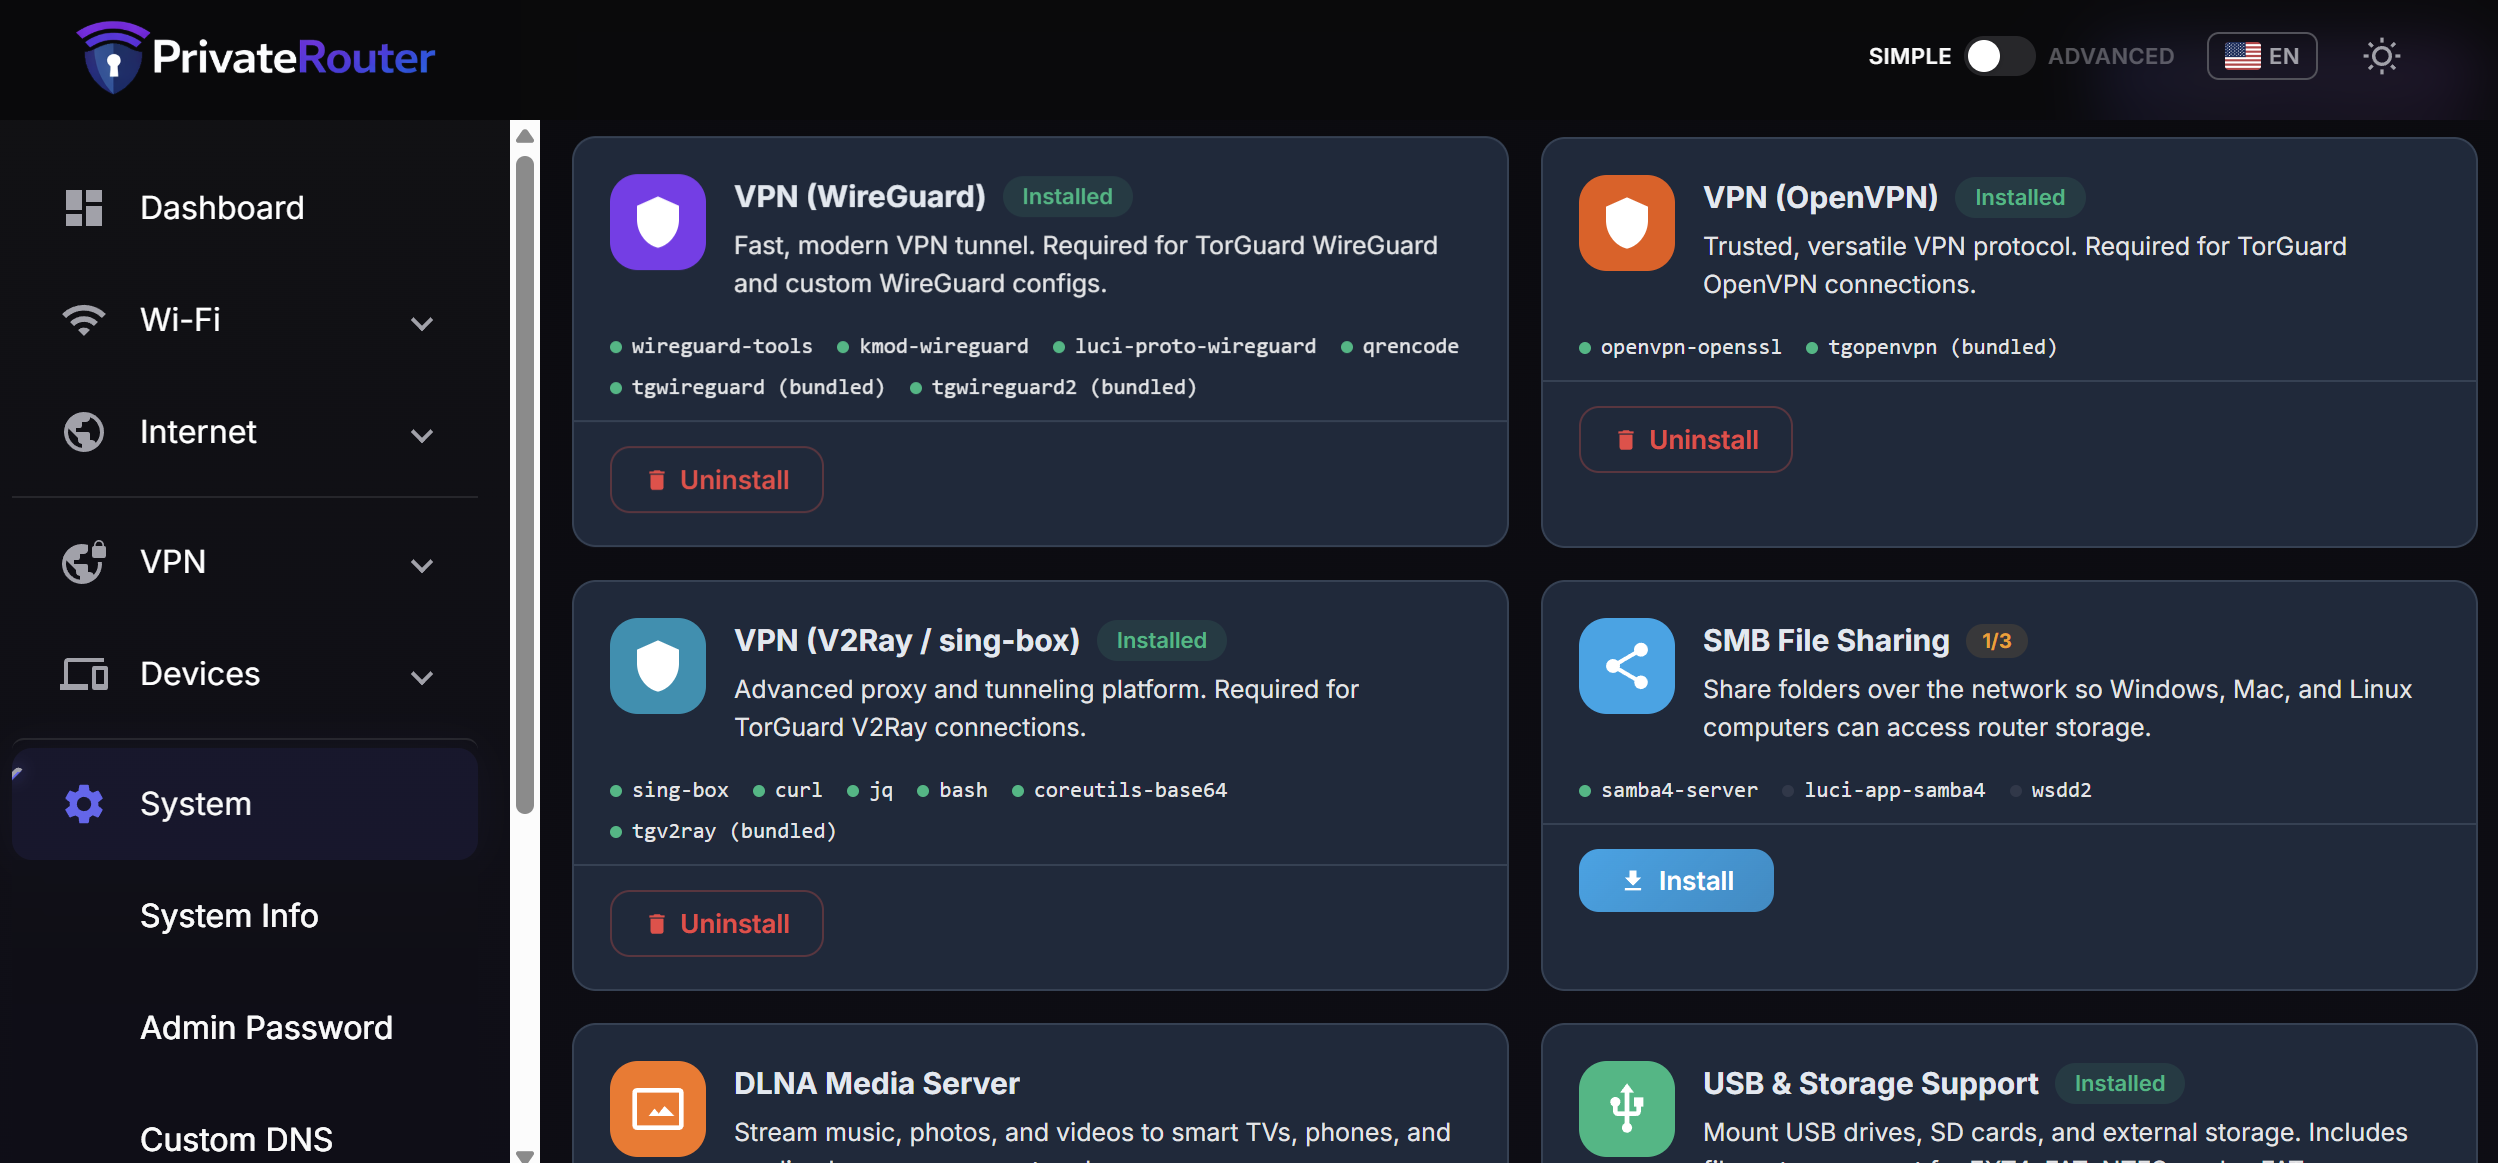Expand the Devices menu chevron
2498x1163 pixels.
coord(422,677)
